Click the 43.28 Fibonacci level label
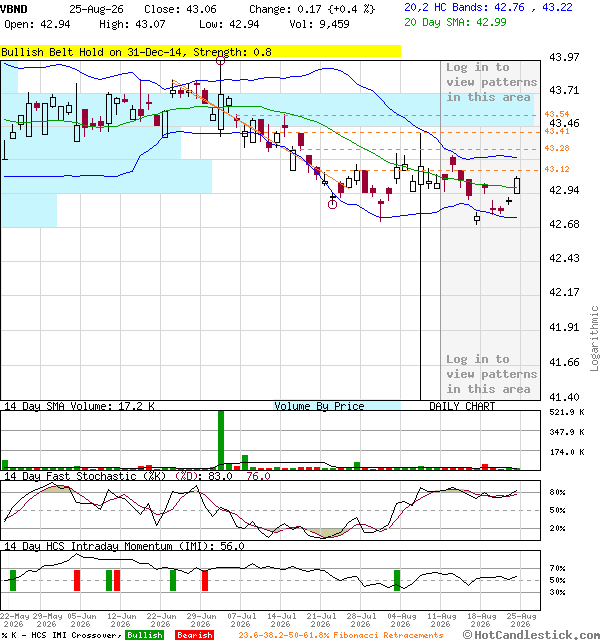 click(557, 148)
